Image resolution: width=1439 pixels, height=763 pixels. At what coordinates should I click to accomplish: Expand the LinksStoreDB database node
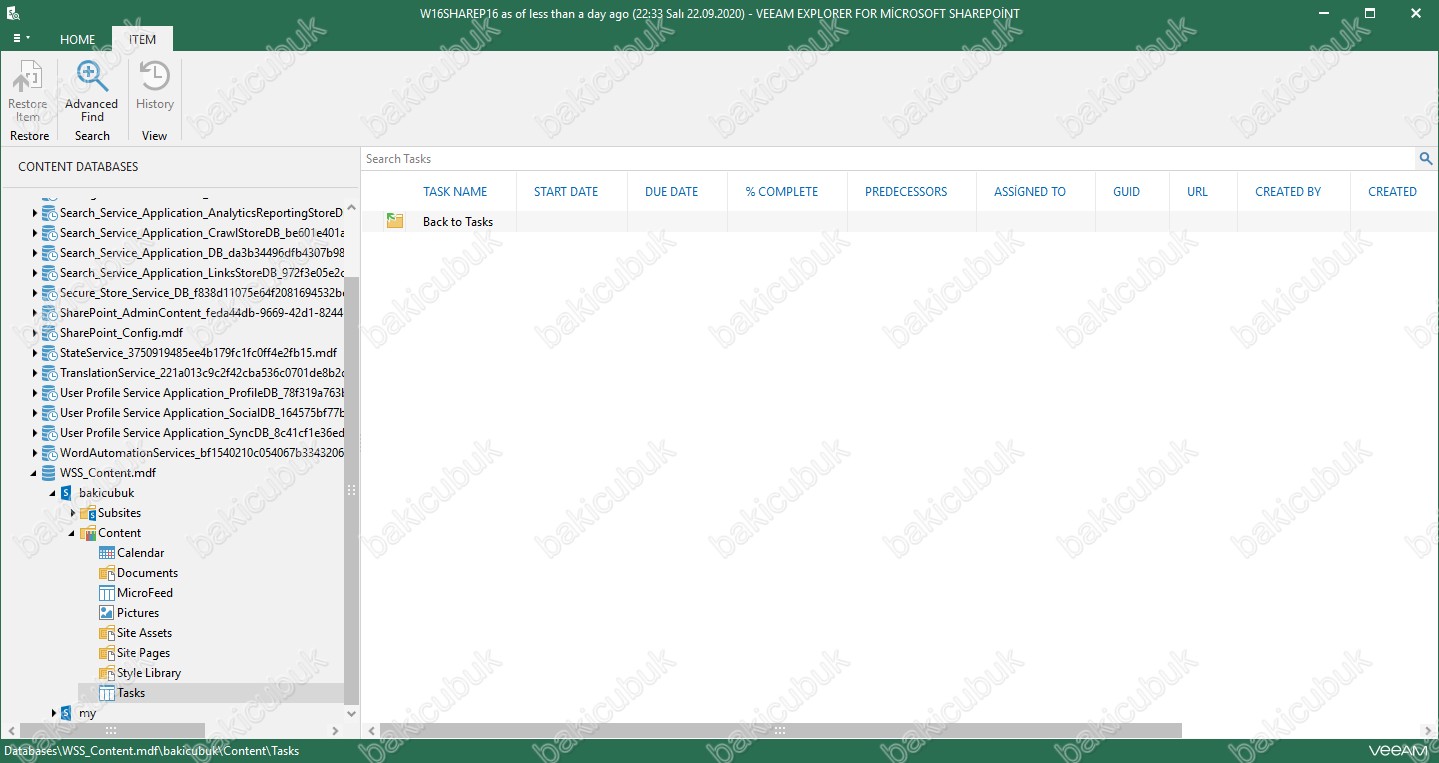(x=35, y=273)
